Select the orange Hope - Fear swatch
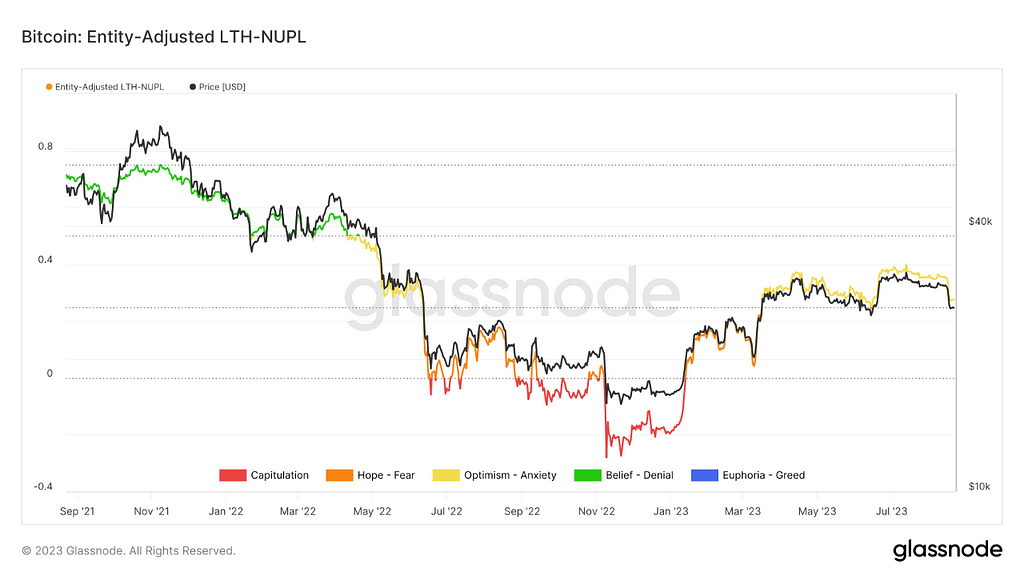1024x576 pixels. point(339,475)
